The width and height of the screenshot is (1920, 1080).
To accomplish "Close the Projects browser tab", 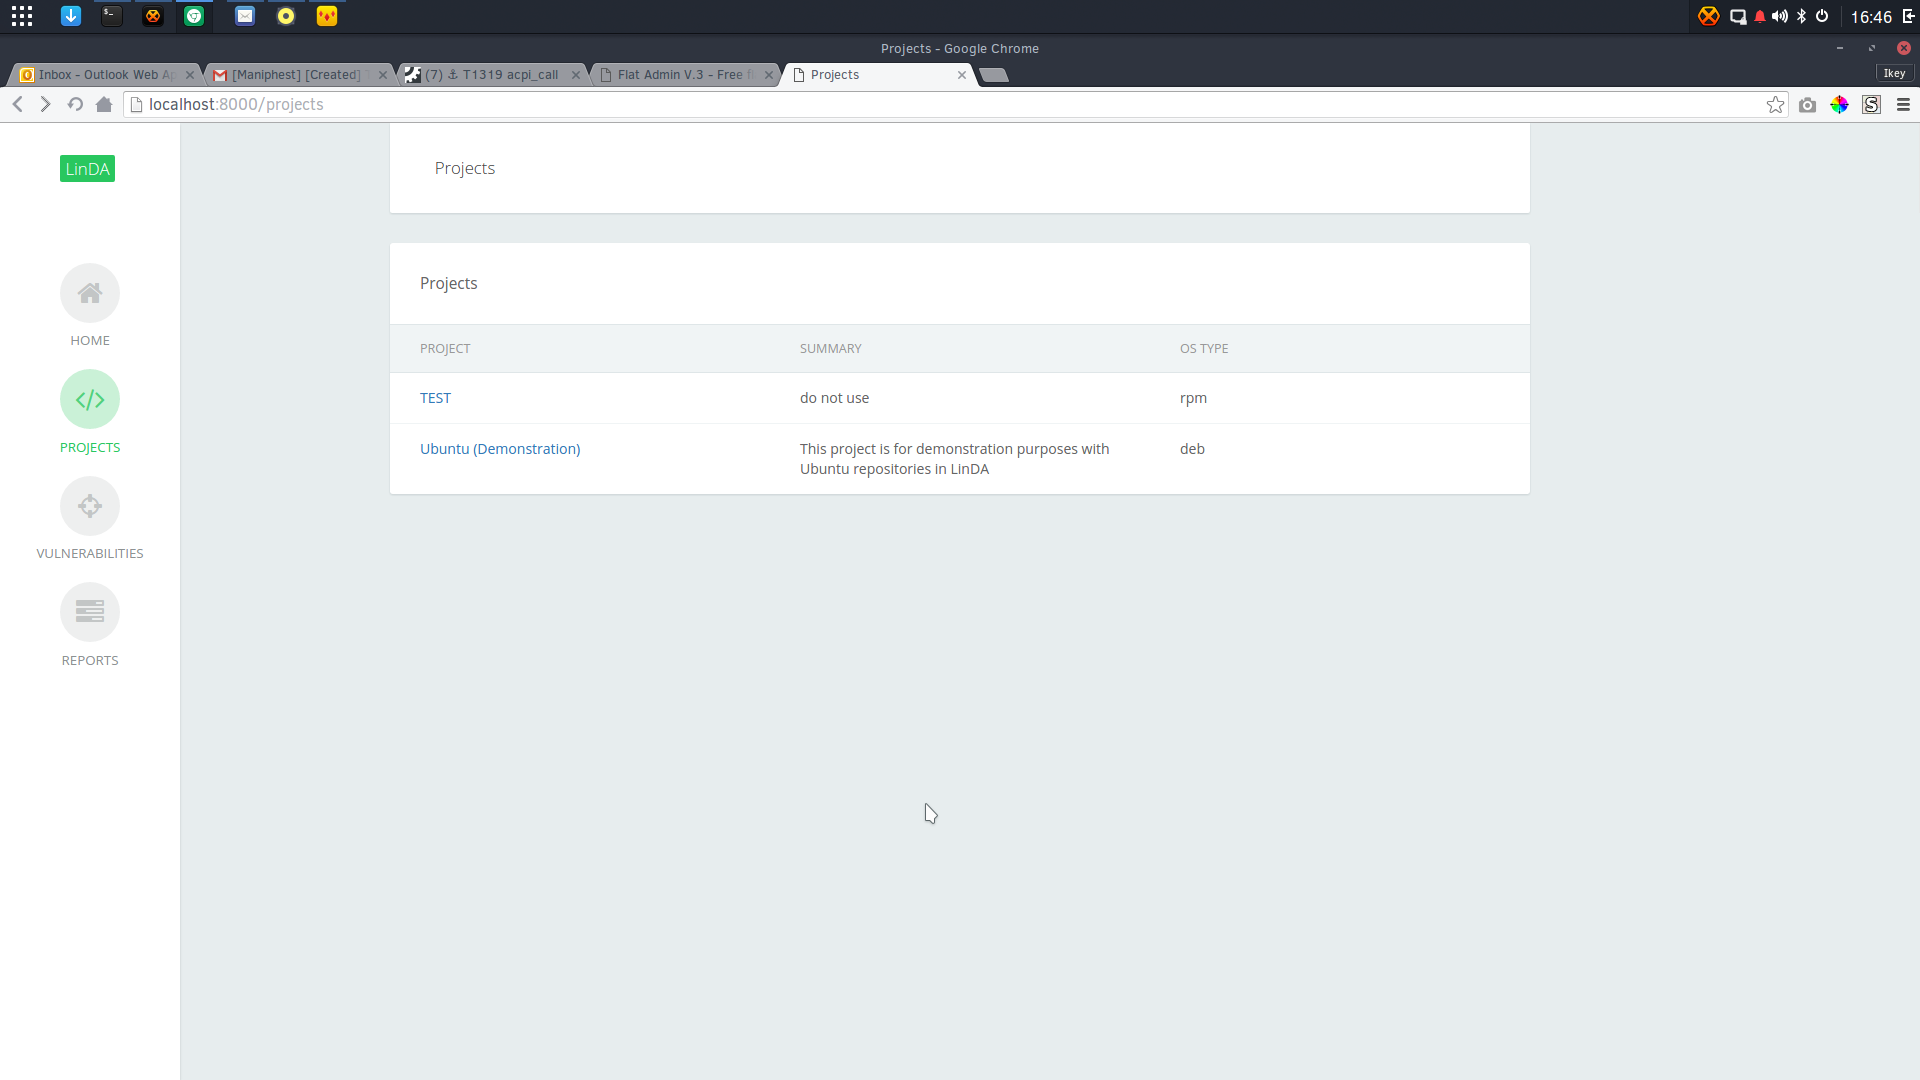I will click(962, 75).
